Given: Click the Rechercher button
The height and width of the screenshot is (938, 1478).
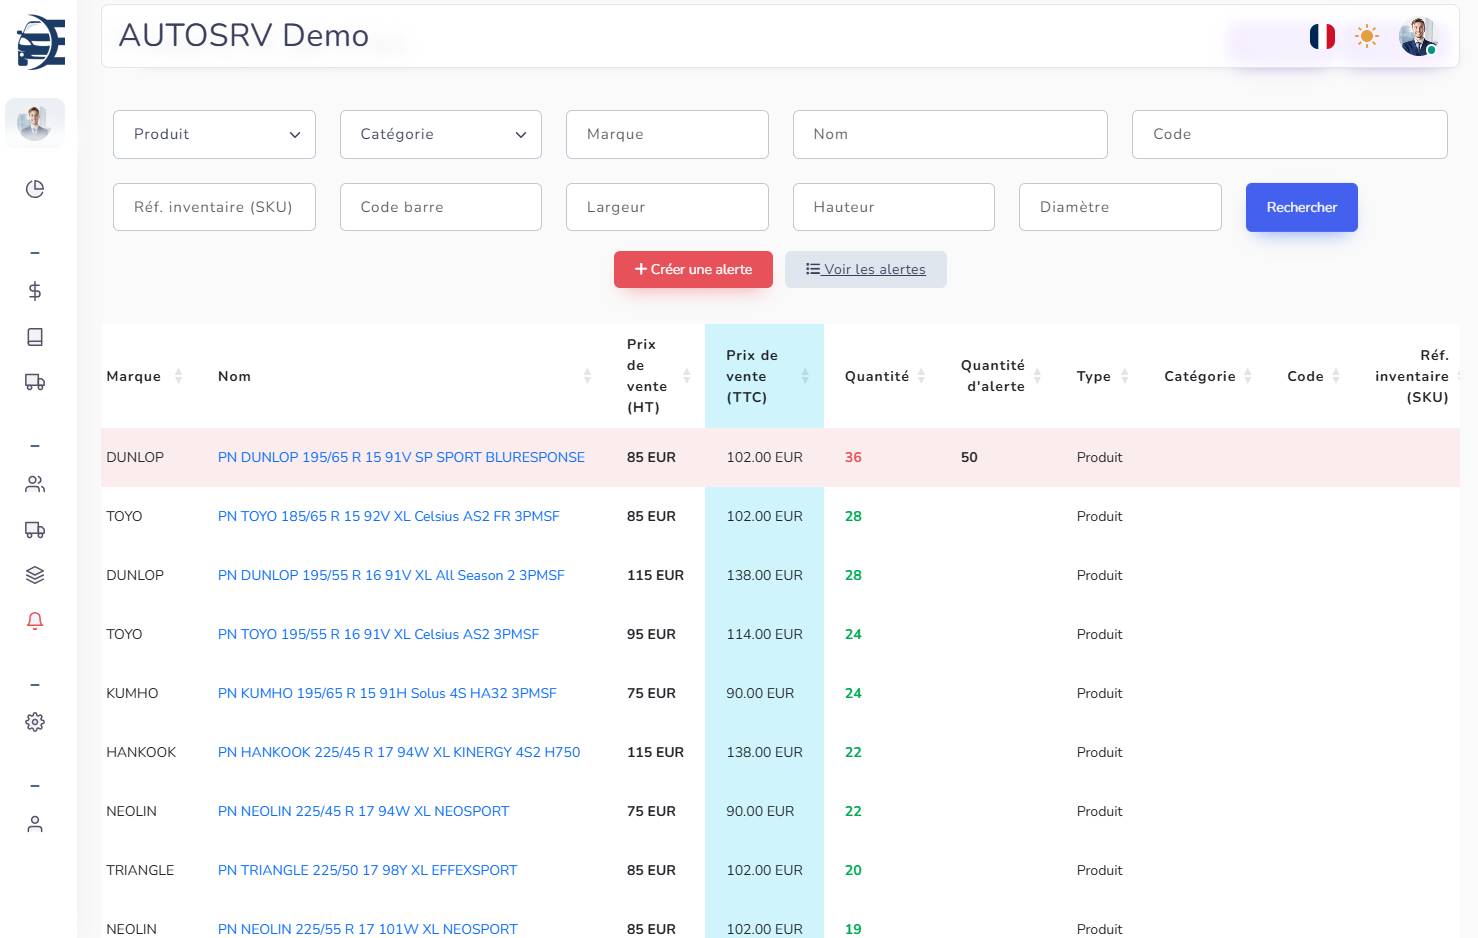Looking at the screenshot, I should click(x=1302, y=207).
